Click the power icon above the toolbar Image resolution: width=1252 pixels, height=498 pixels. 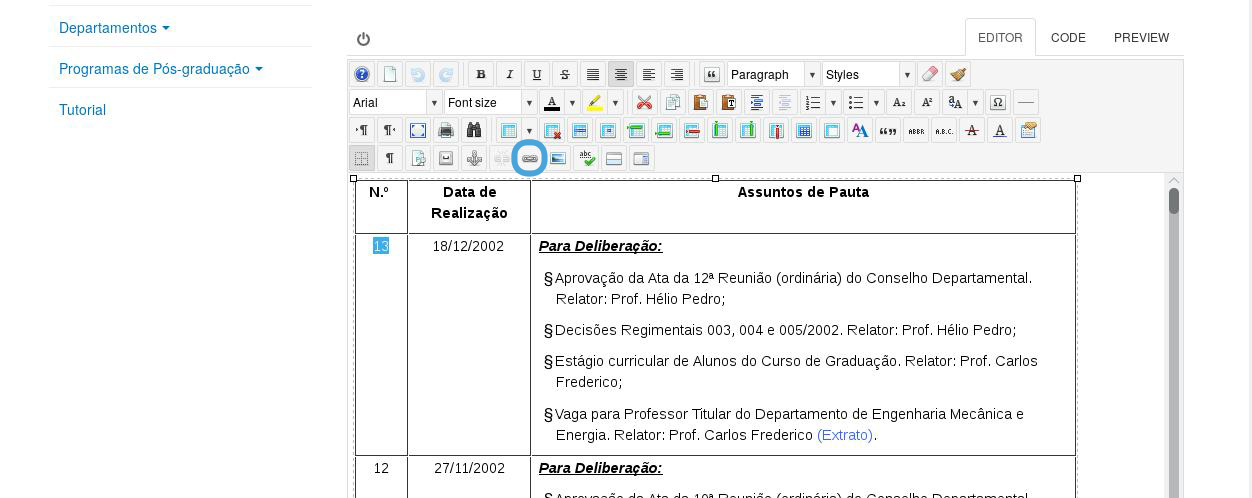pos(363,39)
